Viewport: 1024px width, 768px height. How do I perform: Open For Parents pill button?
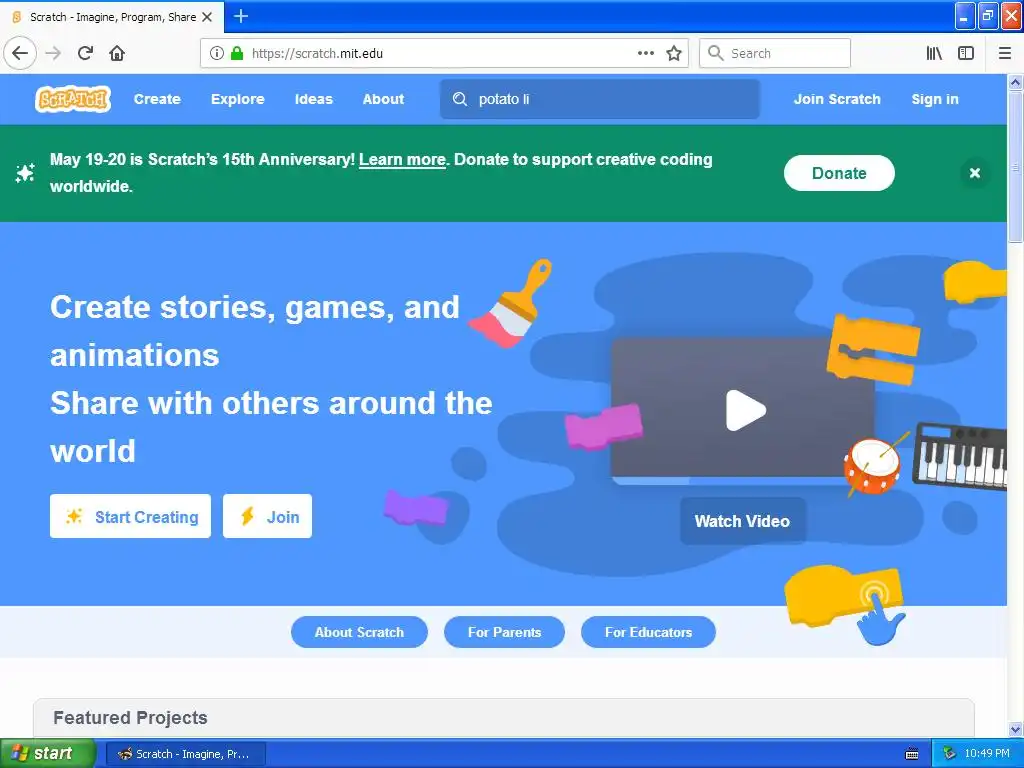click(x=504, y=632)
